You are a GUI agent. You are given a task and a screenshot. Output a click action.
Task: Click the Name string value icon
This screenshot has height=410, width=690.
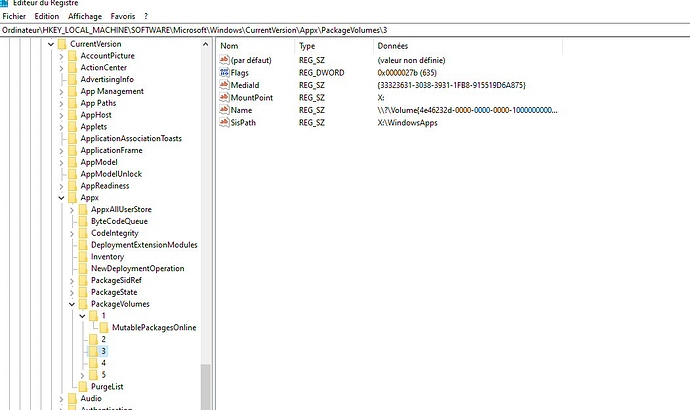tap(224, 110)
